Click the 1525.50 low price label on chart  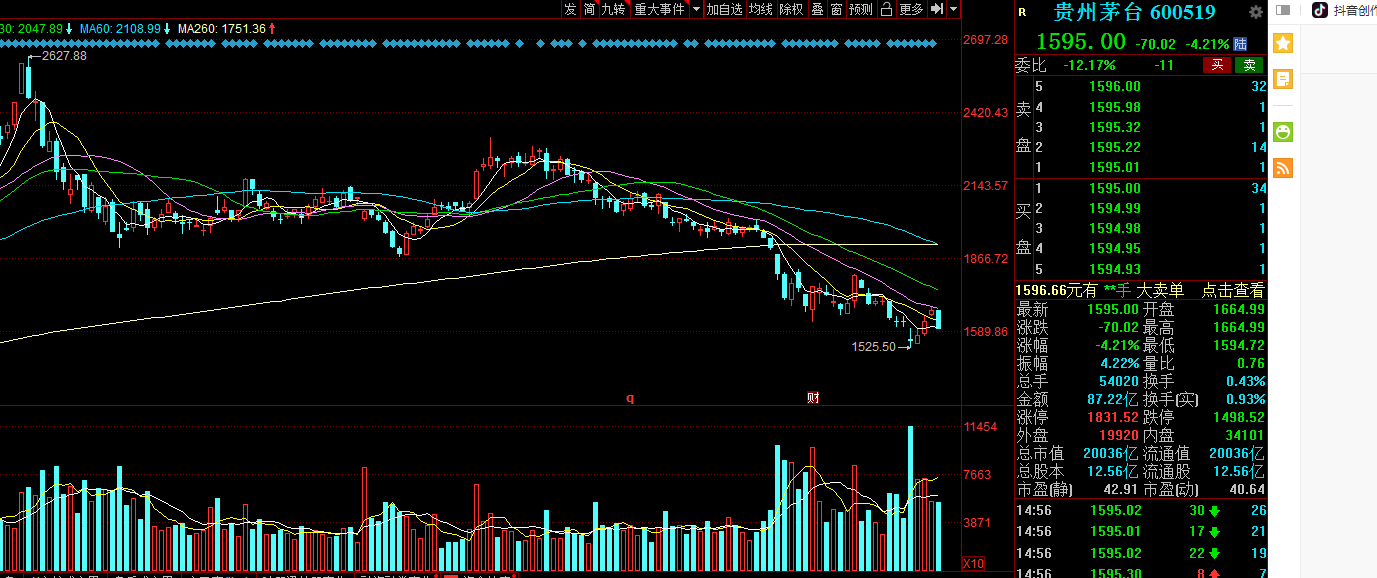coord(874,346)
